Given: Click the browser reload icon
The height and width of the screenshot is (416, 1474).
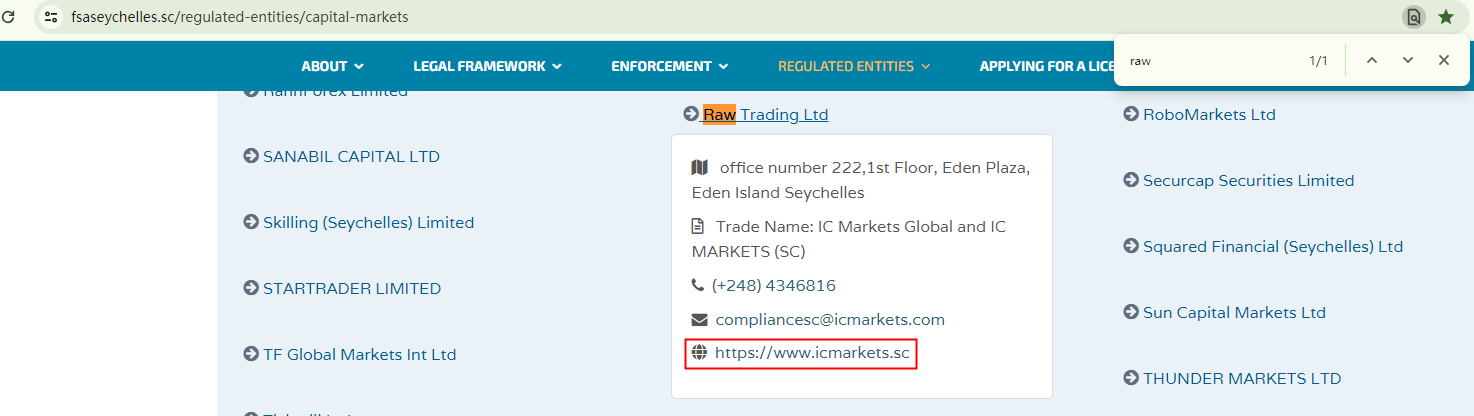Looking at the screenshot, I should point(9,17).
